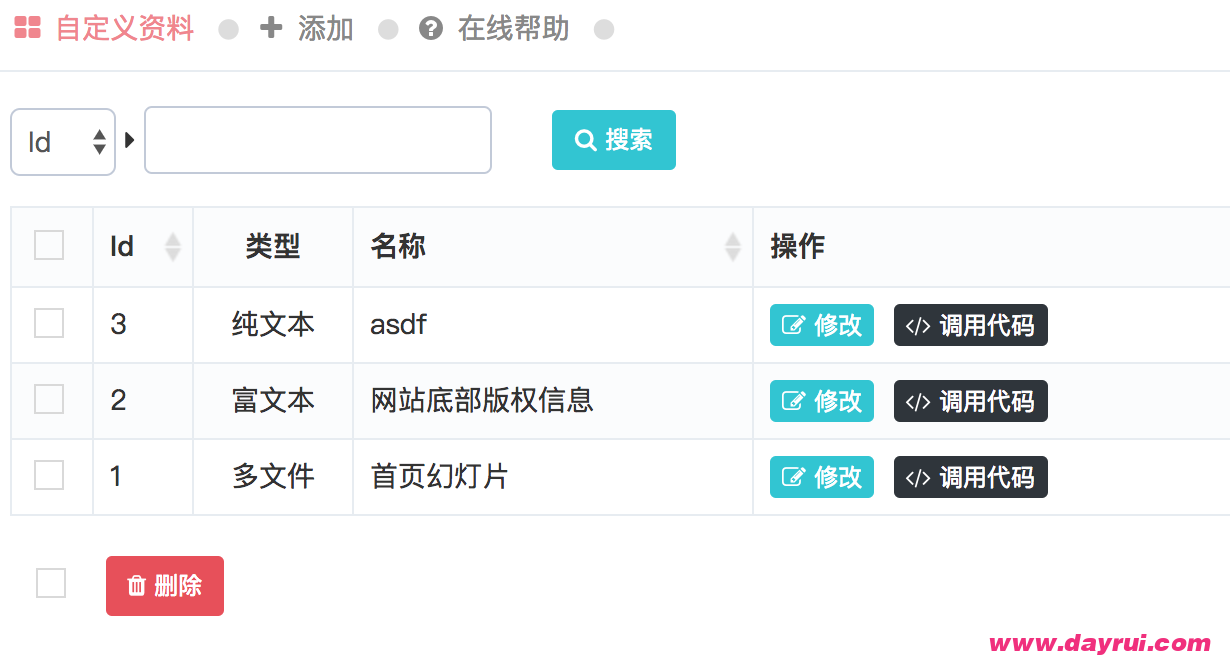Click the plus icon next to 添加
The height and width of the screenshot is (660, 1230).
pos(271,28)
